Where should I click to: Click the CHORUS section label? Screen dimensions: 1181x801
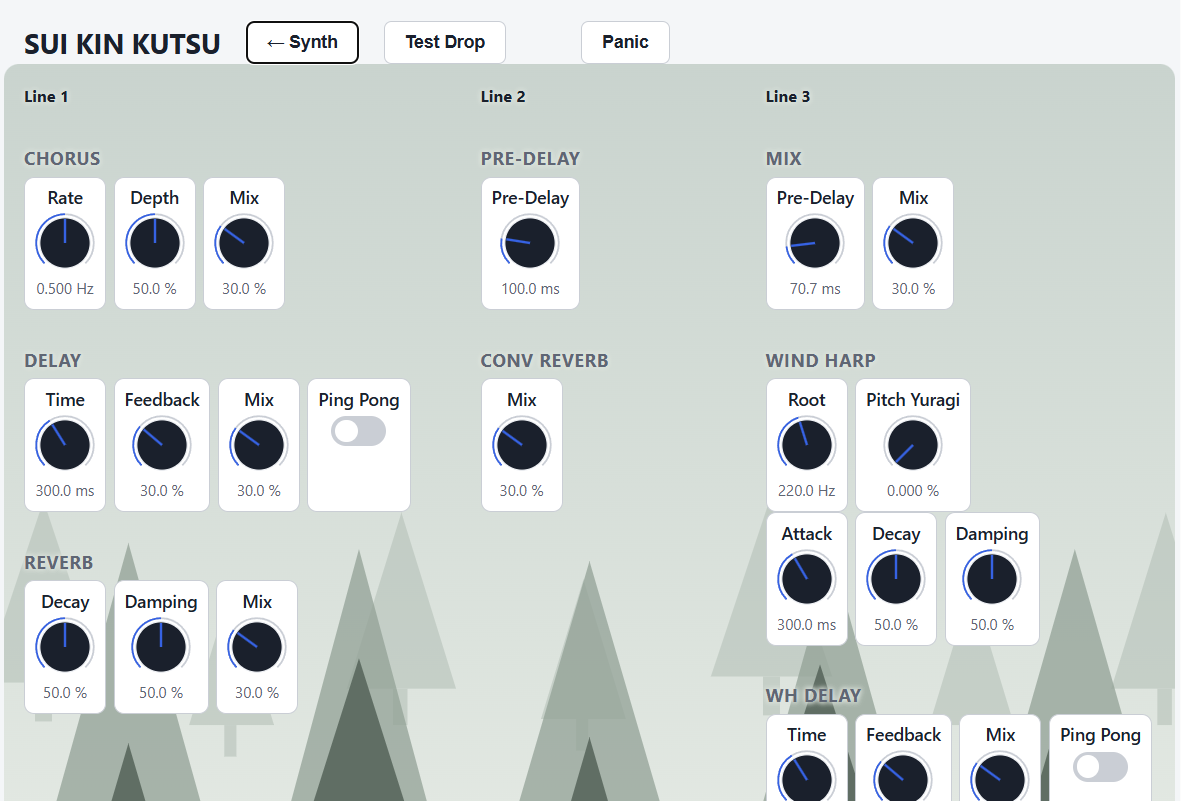tap(62, 159)
